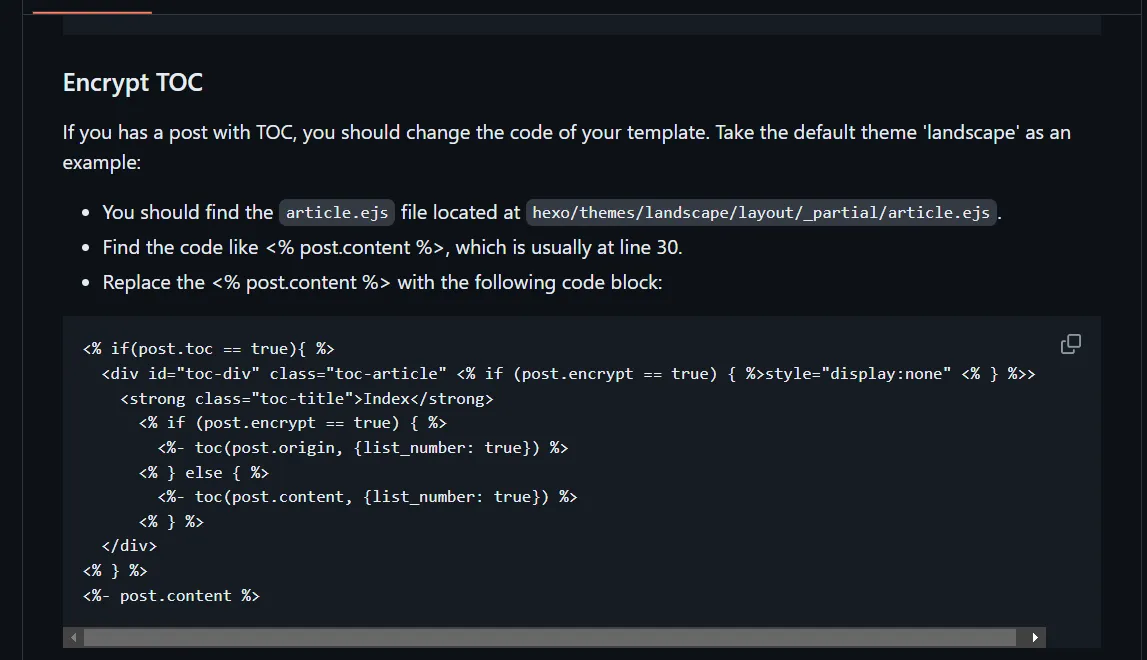Click the "if(post.toc == true)" code line

coord(208,349)
